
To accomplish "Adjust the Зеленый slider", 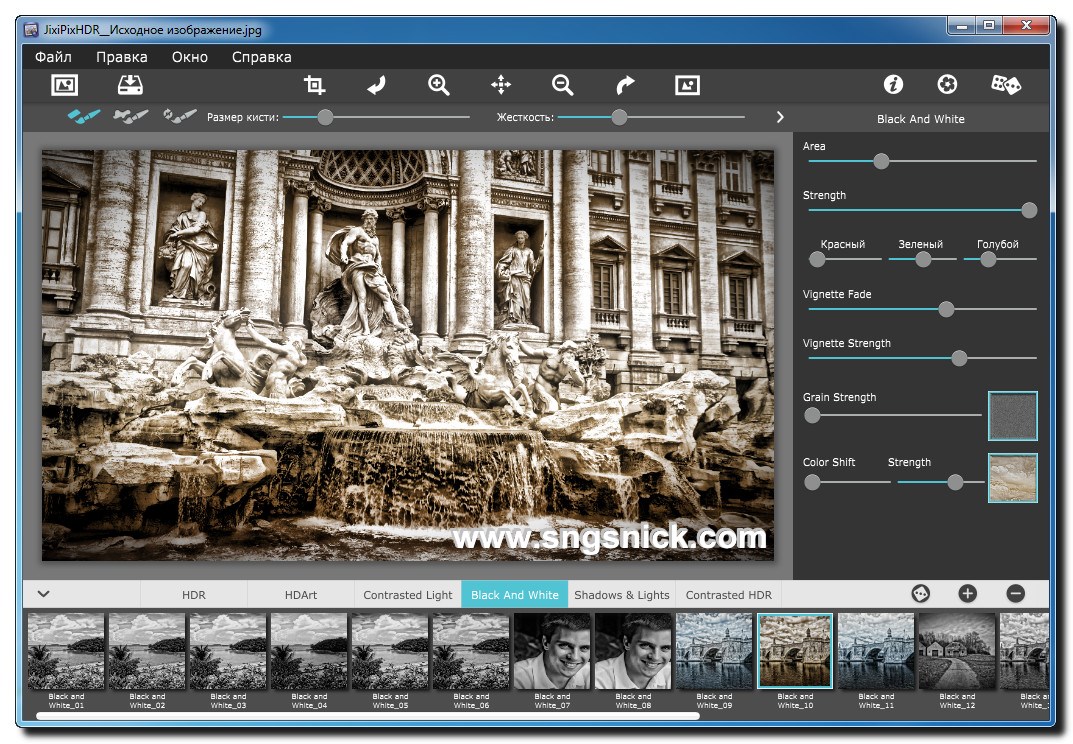I will [923, 259].
